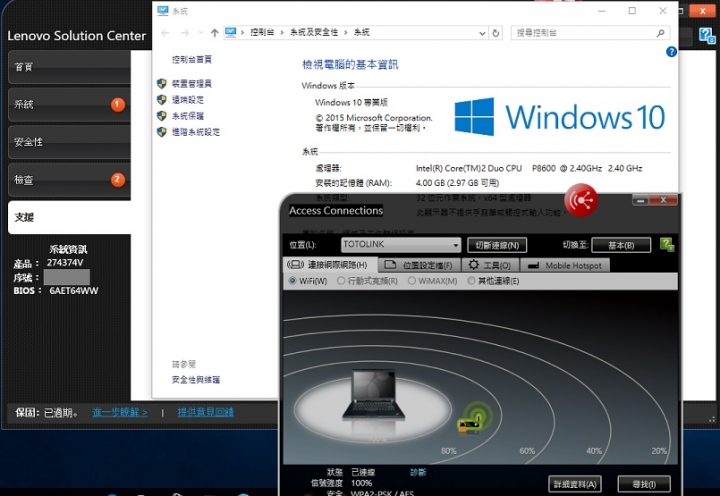Image resolution: width=720 pixels, height=496 pixels.
Task: Click 詳細資料(A) button
Action: tap(575, 484)
